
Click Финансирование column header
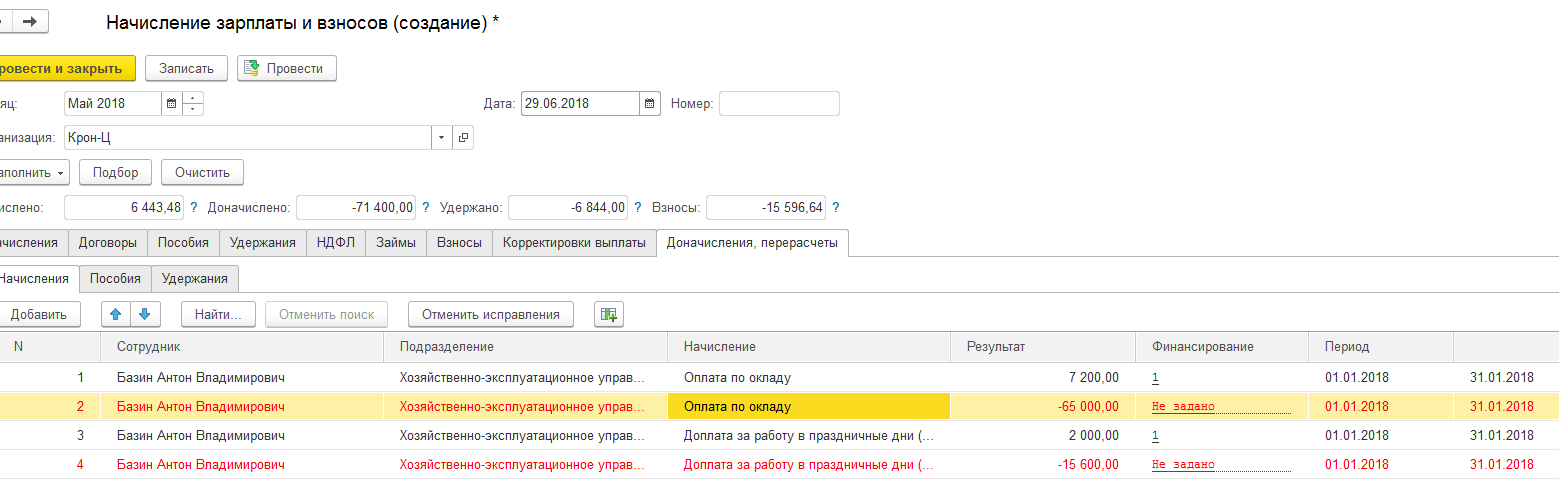click(x=1222, y=347)
